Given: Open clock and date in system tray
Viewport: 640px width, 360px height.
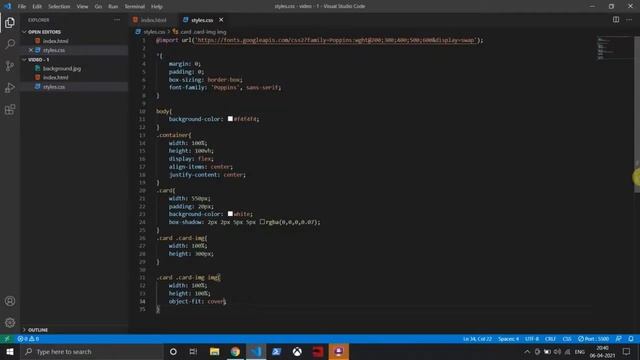Looking at the screenshot, I should click(602, 351).
